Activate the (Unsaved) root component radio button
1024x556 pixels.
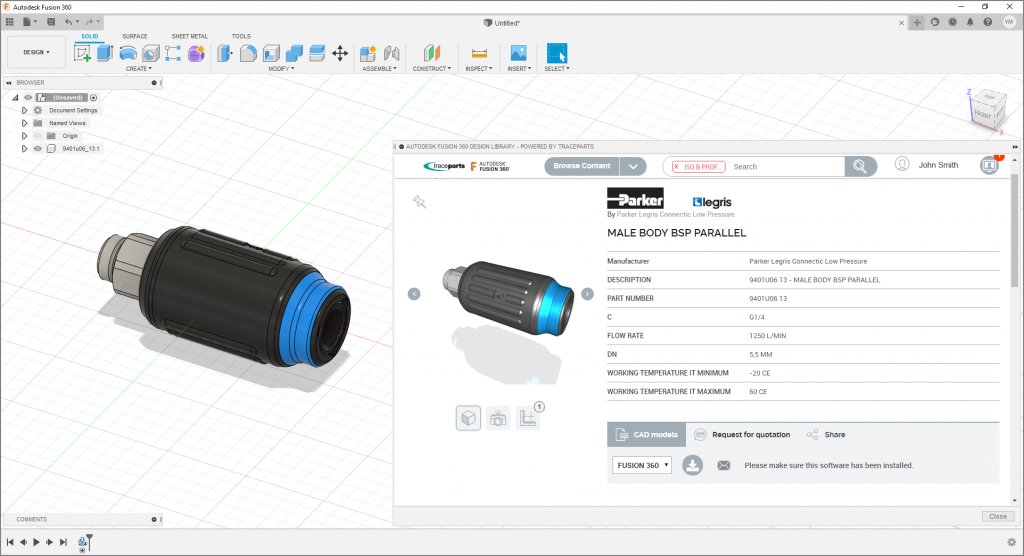[93, 97]
